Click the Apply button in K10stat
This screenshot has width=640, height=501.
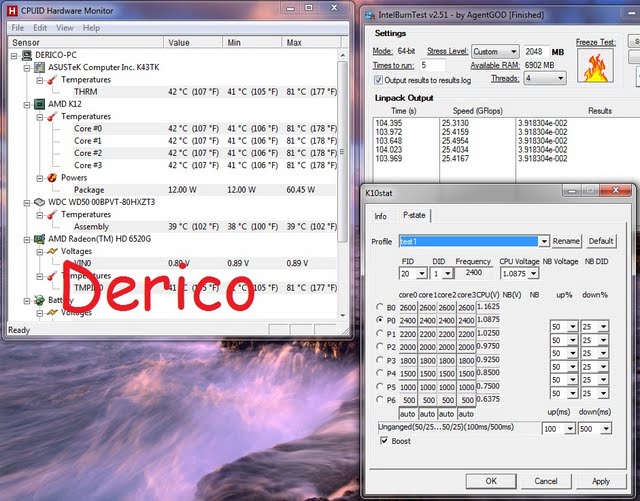(x=600, y=481)
